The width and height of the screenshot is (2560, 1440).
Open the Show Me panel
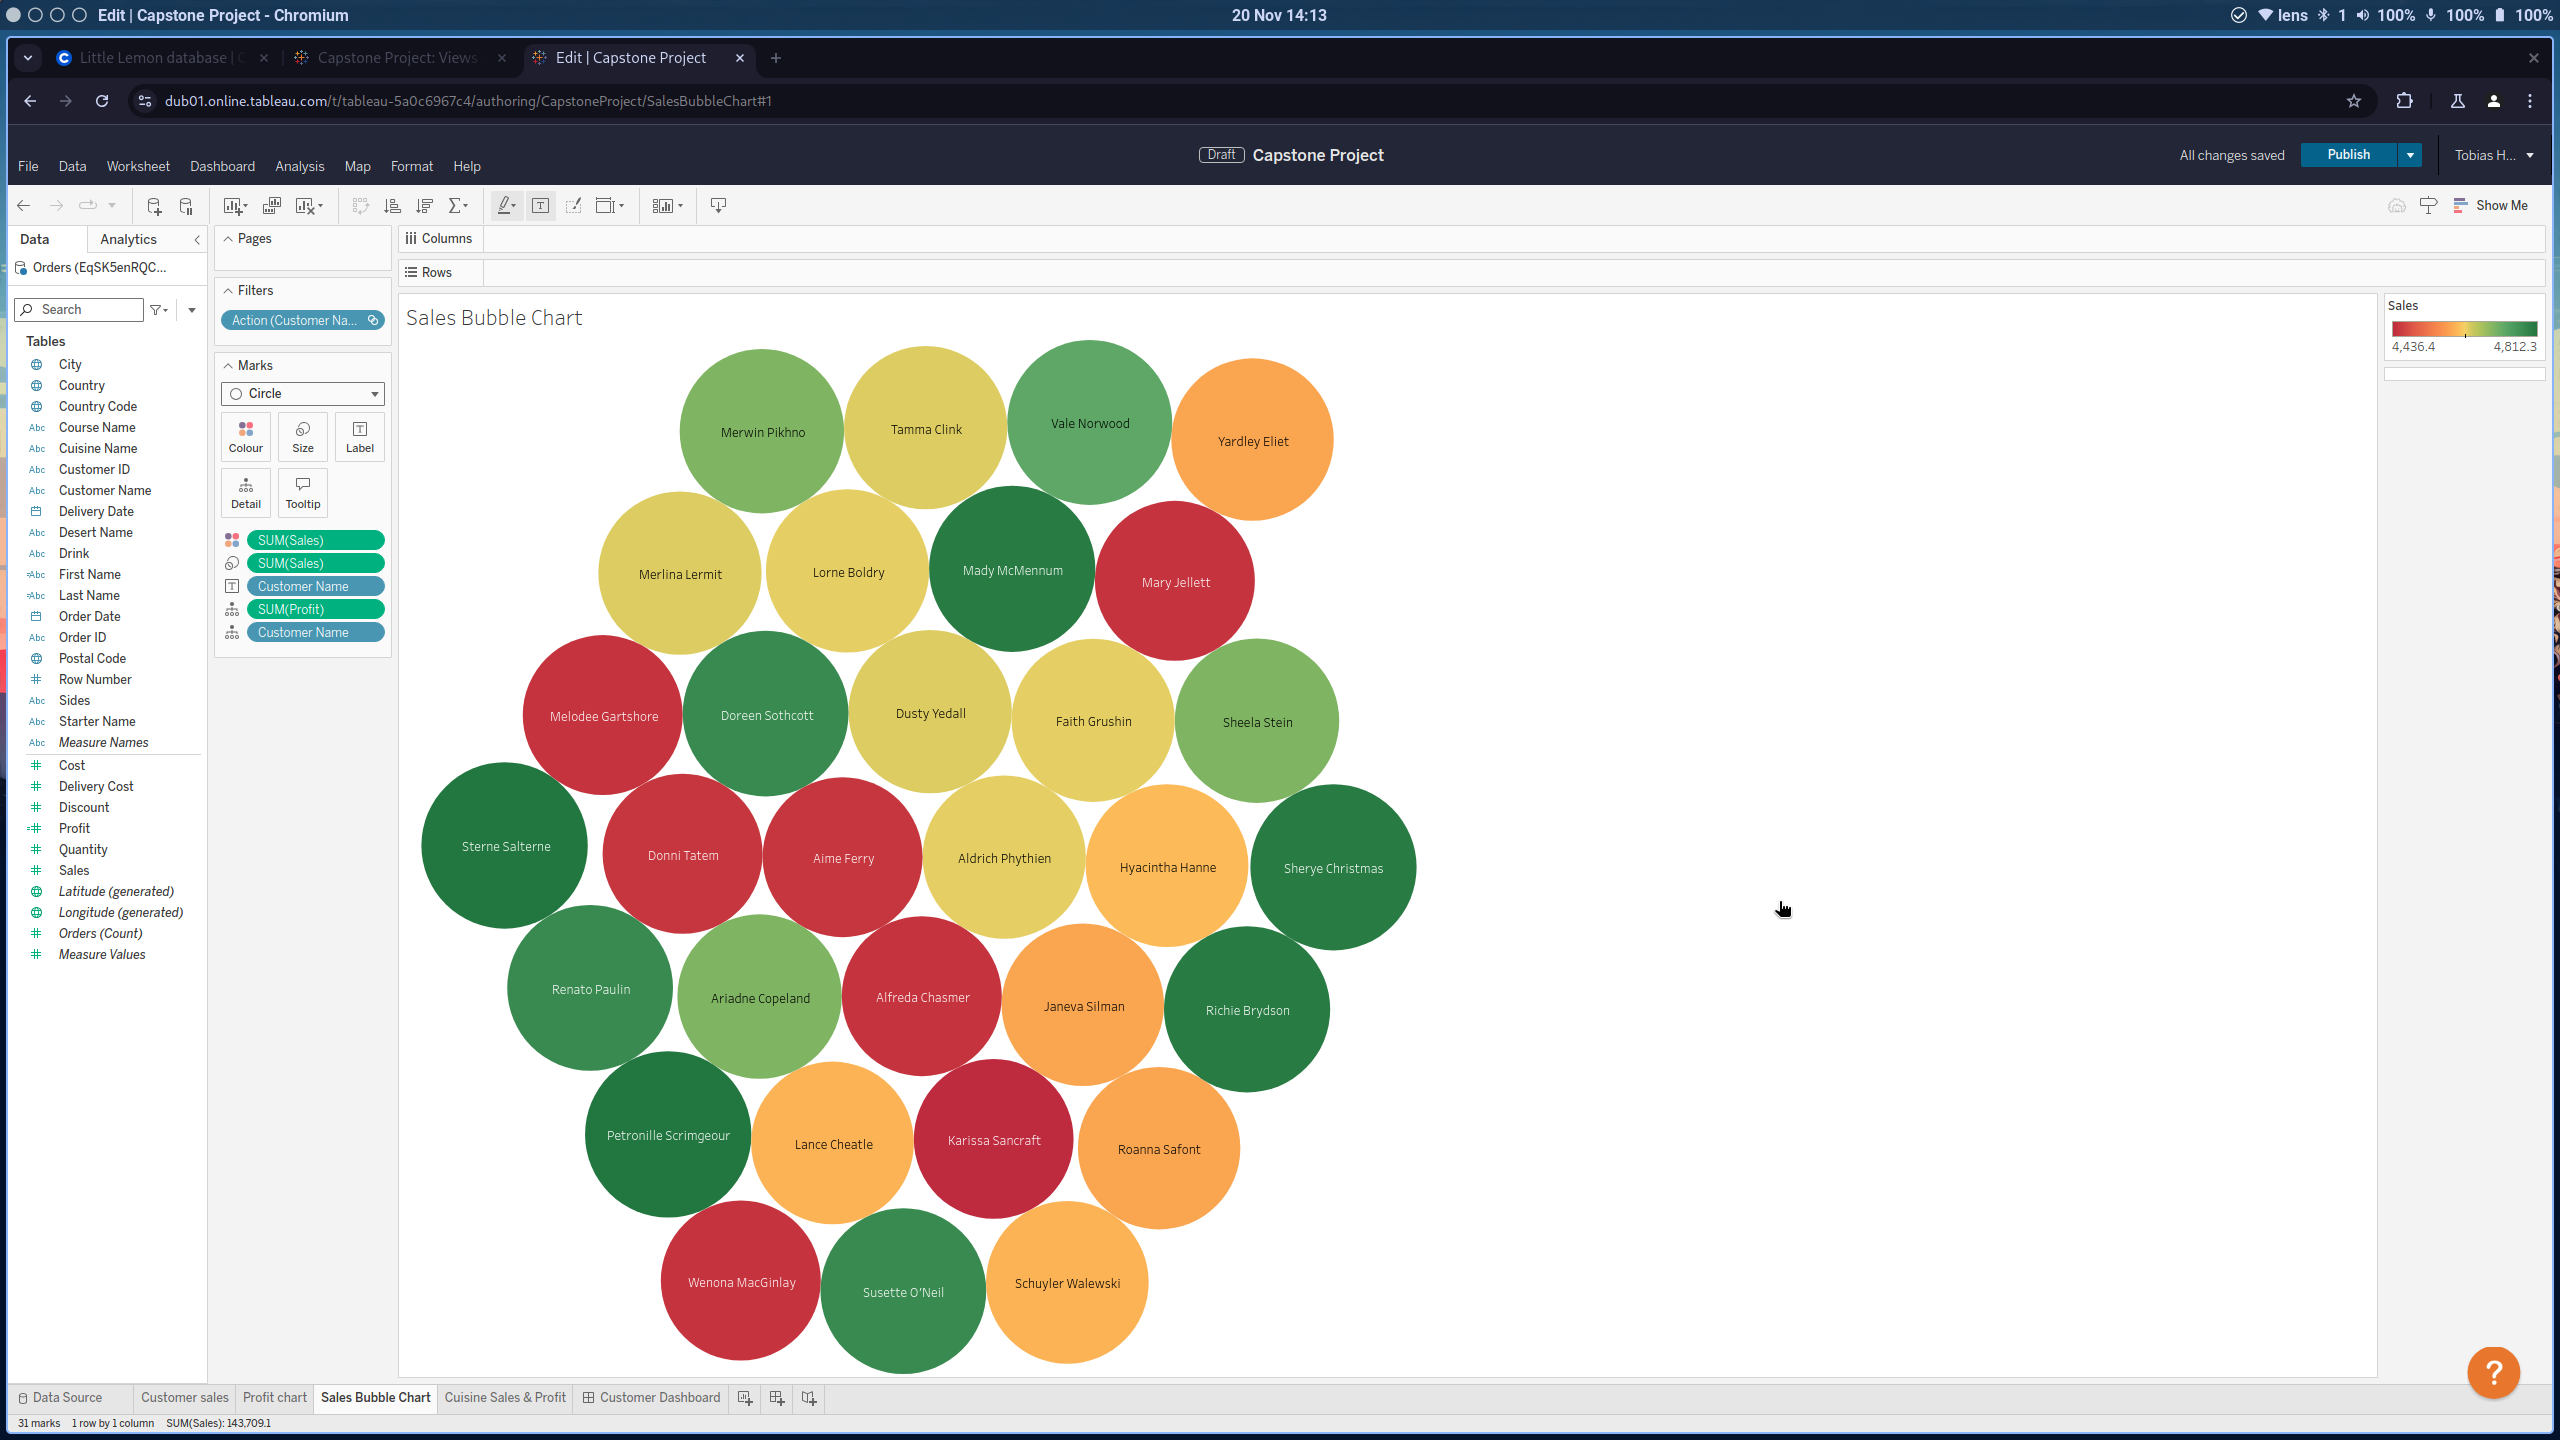2490,206
